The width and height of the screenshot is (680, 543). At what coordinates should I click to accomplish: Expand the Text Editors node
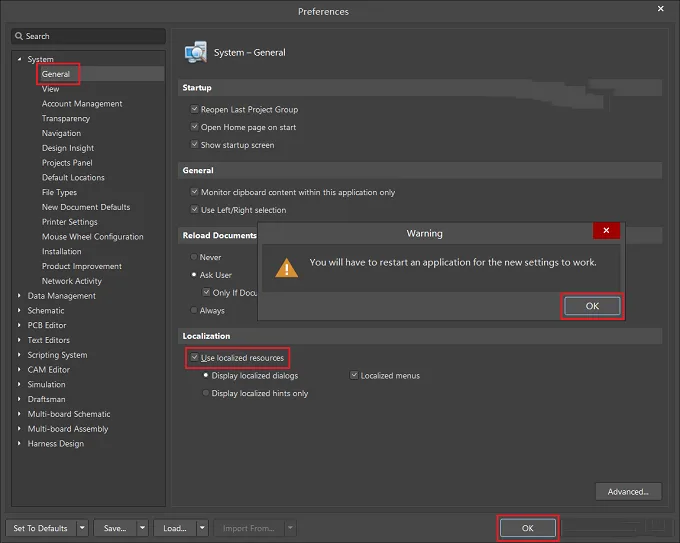19,340
